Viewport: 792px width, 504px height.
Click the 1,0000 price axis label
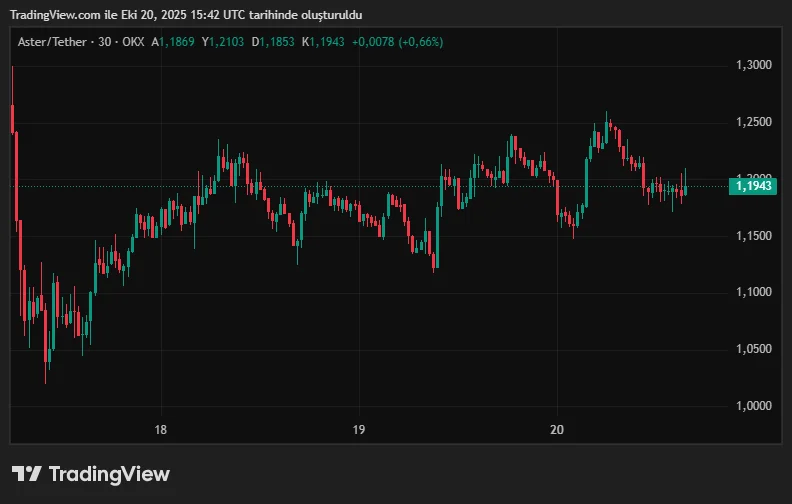pyautogui.click(x=755, y=406)
